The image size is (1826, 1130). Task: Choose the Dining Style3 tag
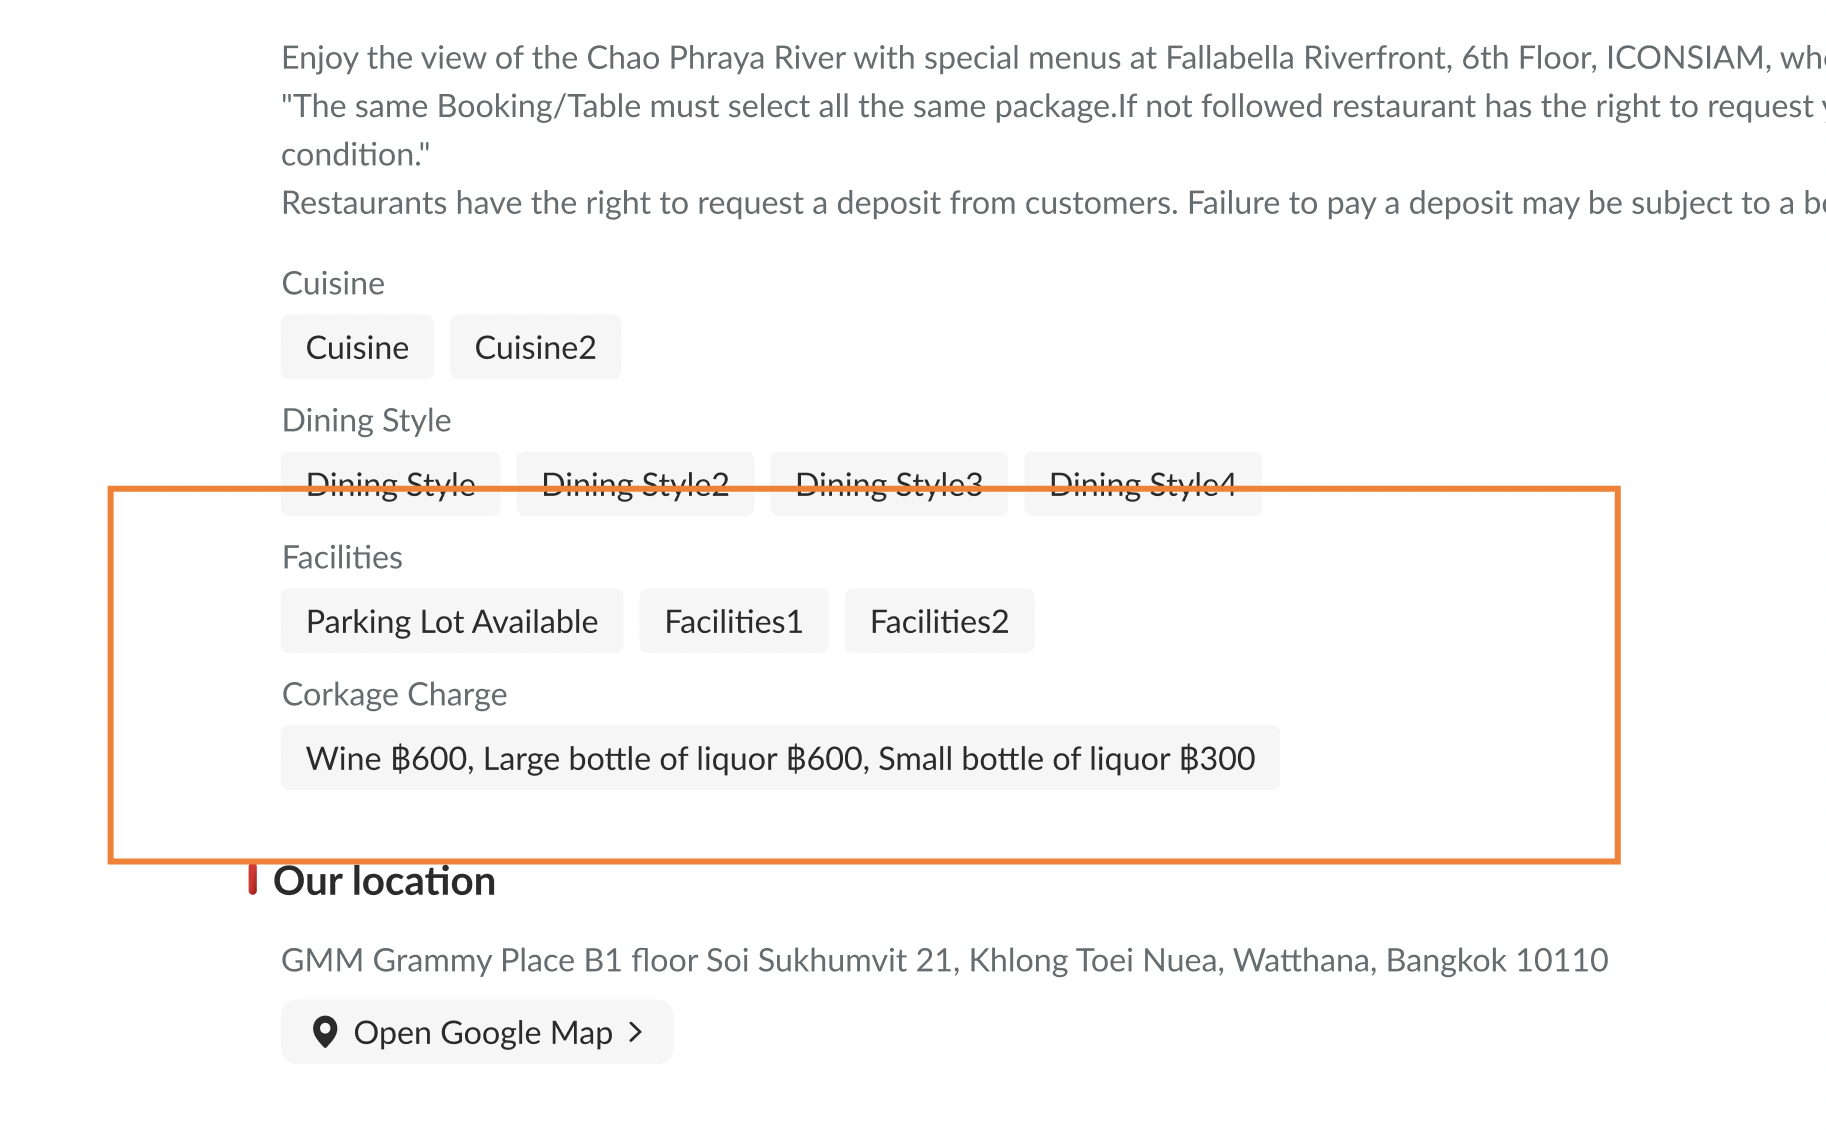click(889, 484)
